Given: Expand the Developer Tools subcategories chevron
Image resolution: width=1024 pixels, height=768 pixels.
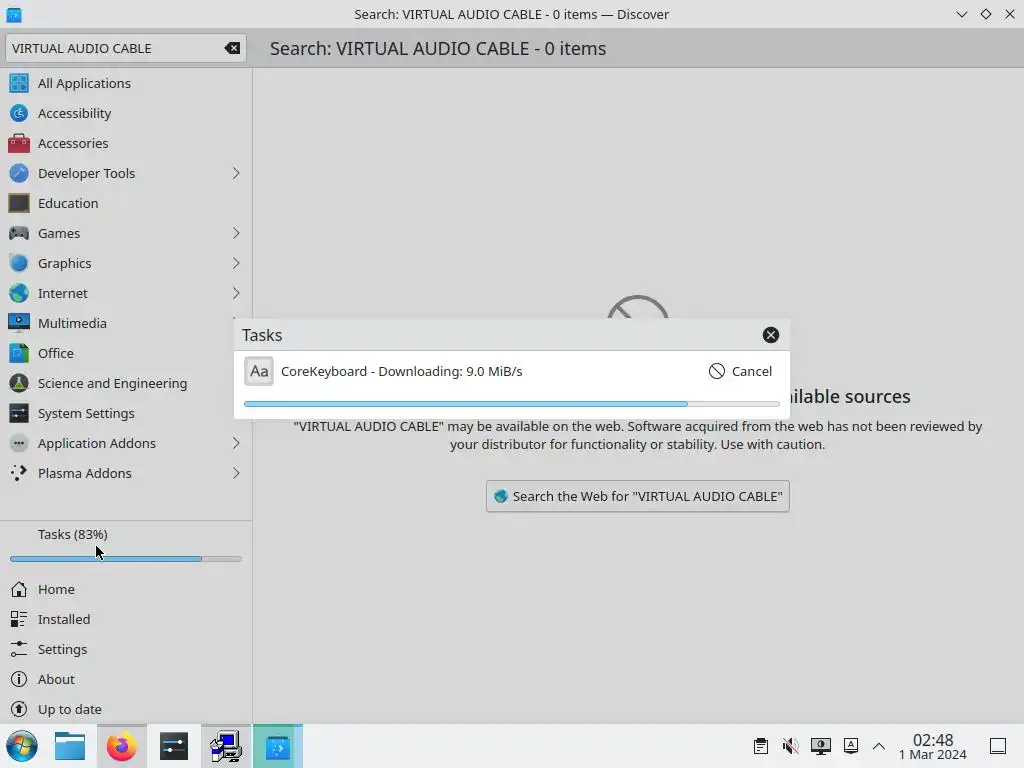Looking at the screenshot, I should [x=236, y=173].
